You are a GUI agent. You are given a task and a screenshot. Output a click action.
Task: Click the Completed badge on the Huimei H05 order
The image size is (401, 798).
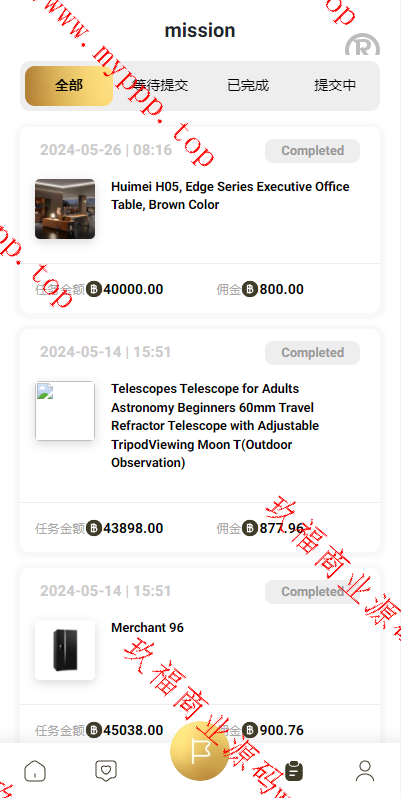312,151
